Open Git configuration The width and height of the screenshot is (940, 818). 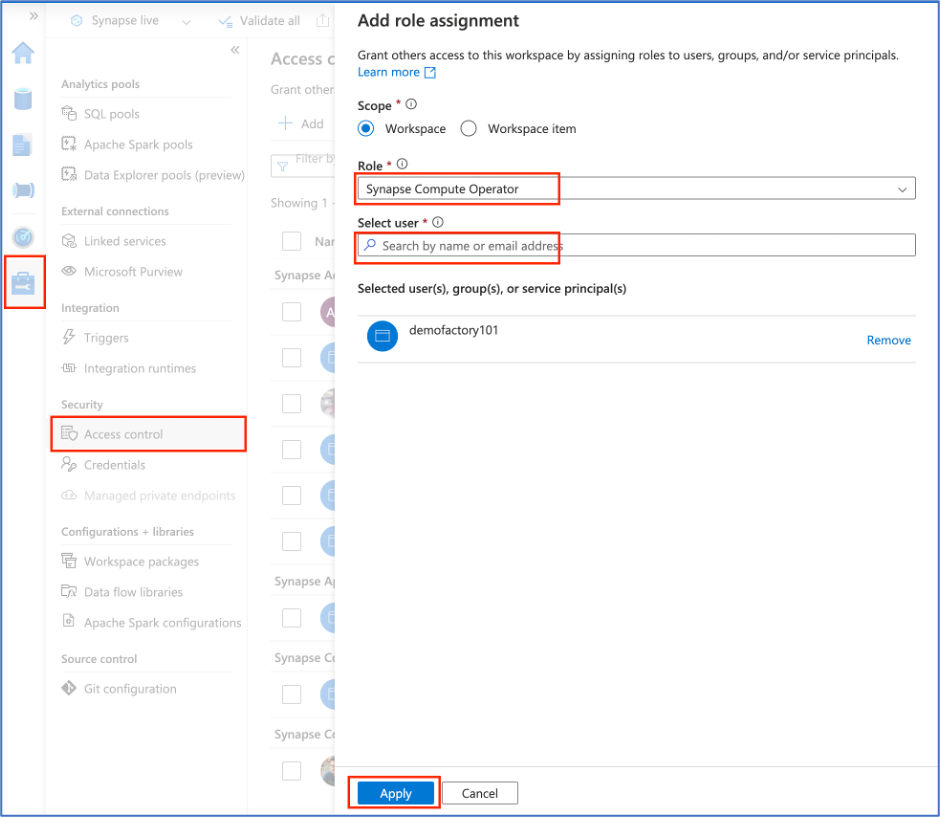point(130,688)
